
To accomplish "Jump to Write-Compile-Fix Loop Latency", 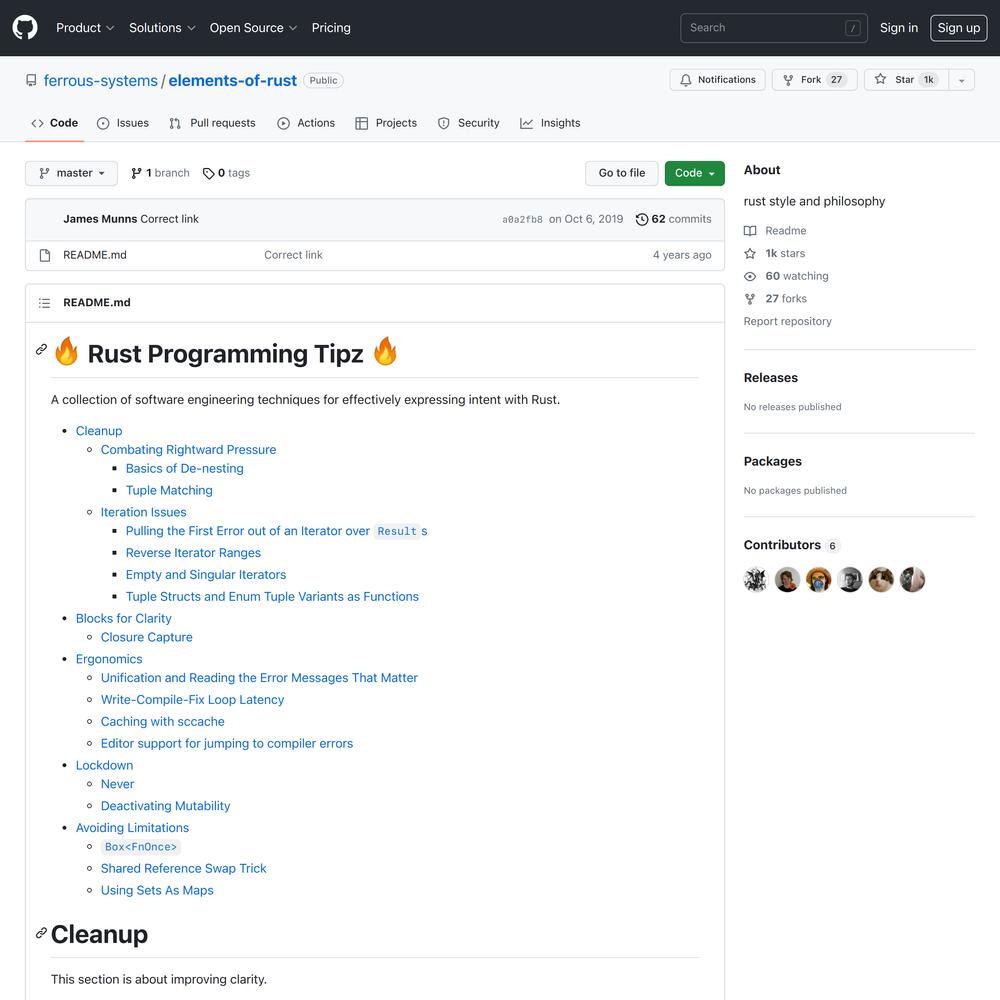I will 193,700.
